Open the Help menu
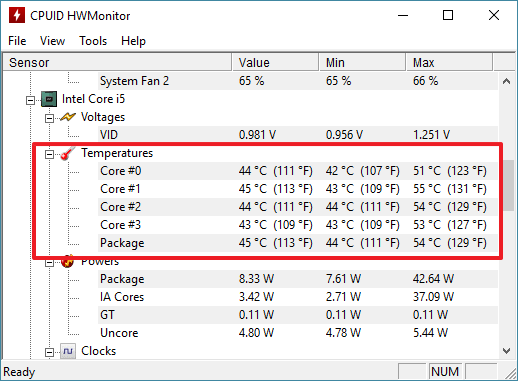This screenshot has height=381, width=518. click(133, 41)
